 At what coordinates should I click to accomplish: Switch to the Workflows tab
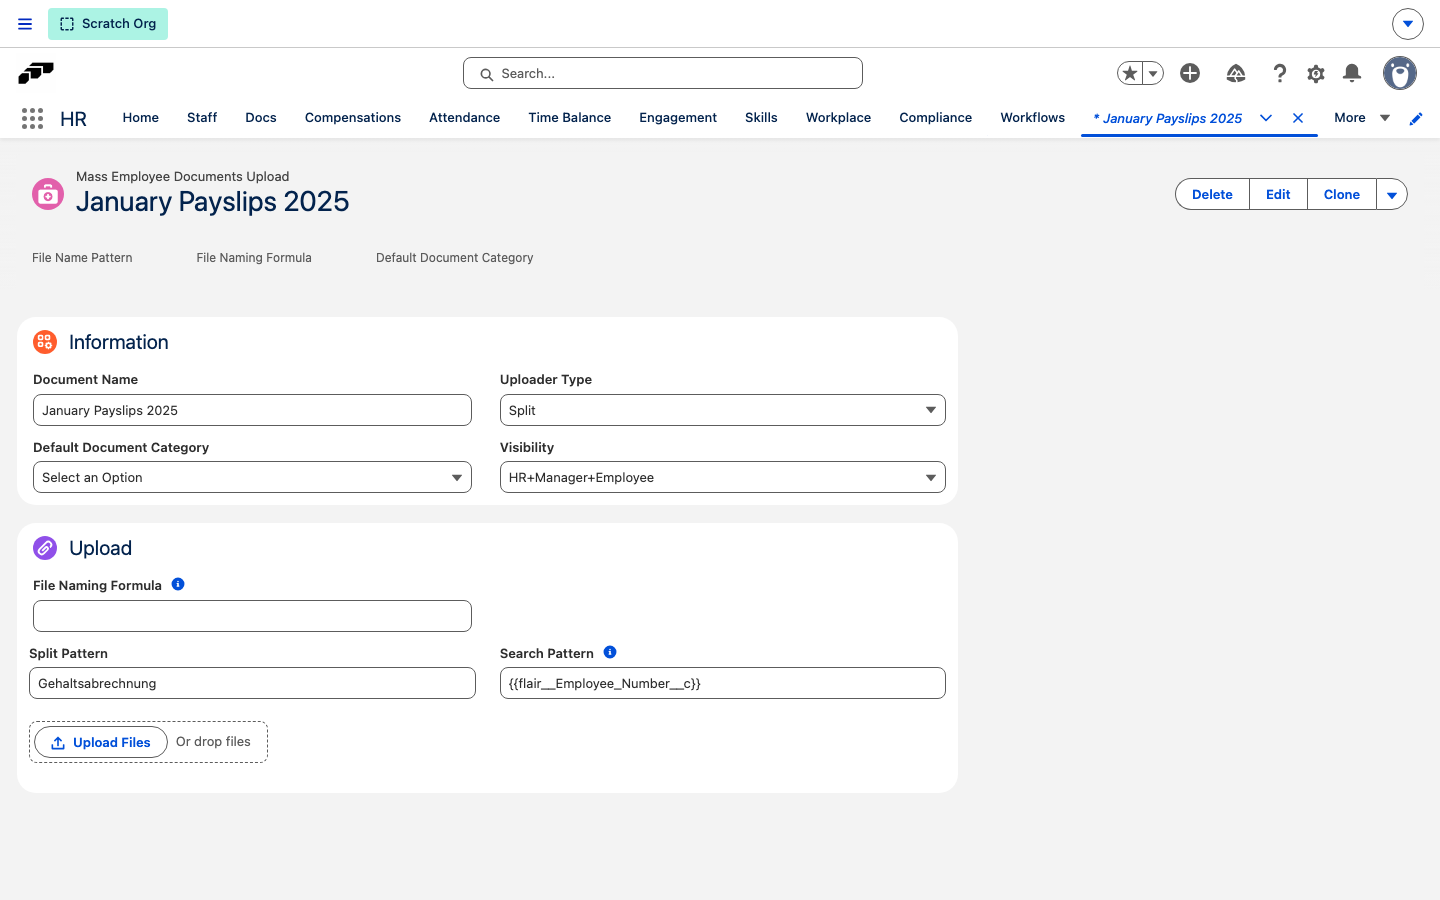[x=1033, y=118]
